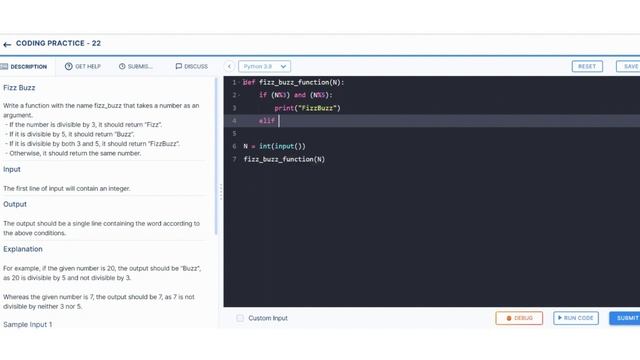The width and height of the screenshot is (640, 360).
Task: Click text 'The first line of input will contain an integer.'
Action: pyautogui.click(x=67, y=189)
